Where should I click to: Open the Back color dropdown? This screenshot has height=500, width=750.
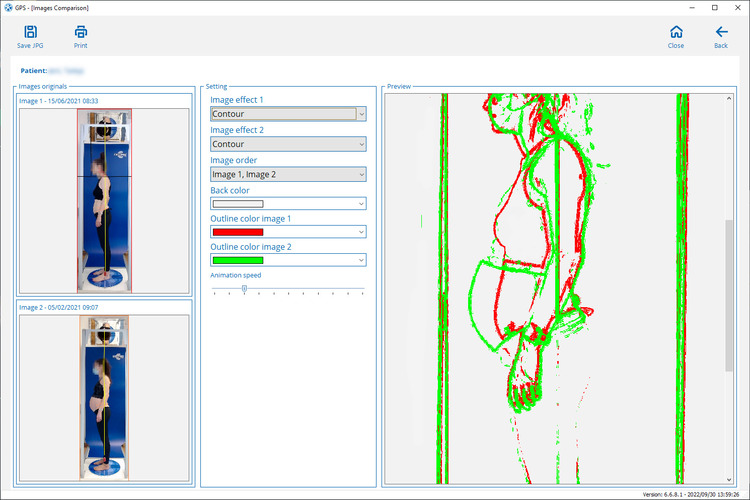pyautogui.click(x=288, y=204)
